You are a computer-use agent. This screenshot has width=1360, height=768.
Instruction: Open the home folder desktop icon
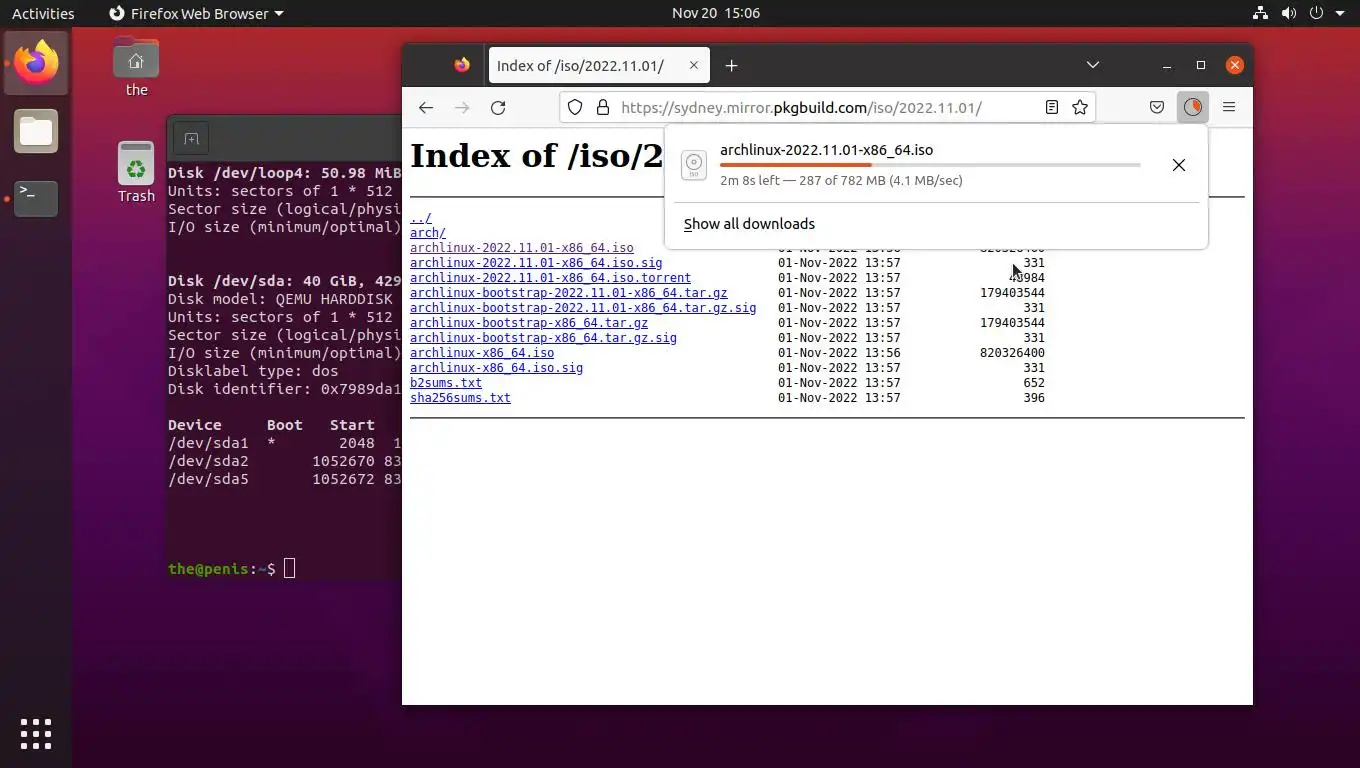pyautogui.click(x=136, y=67)
